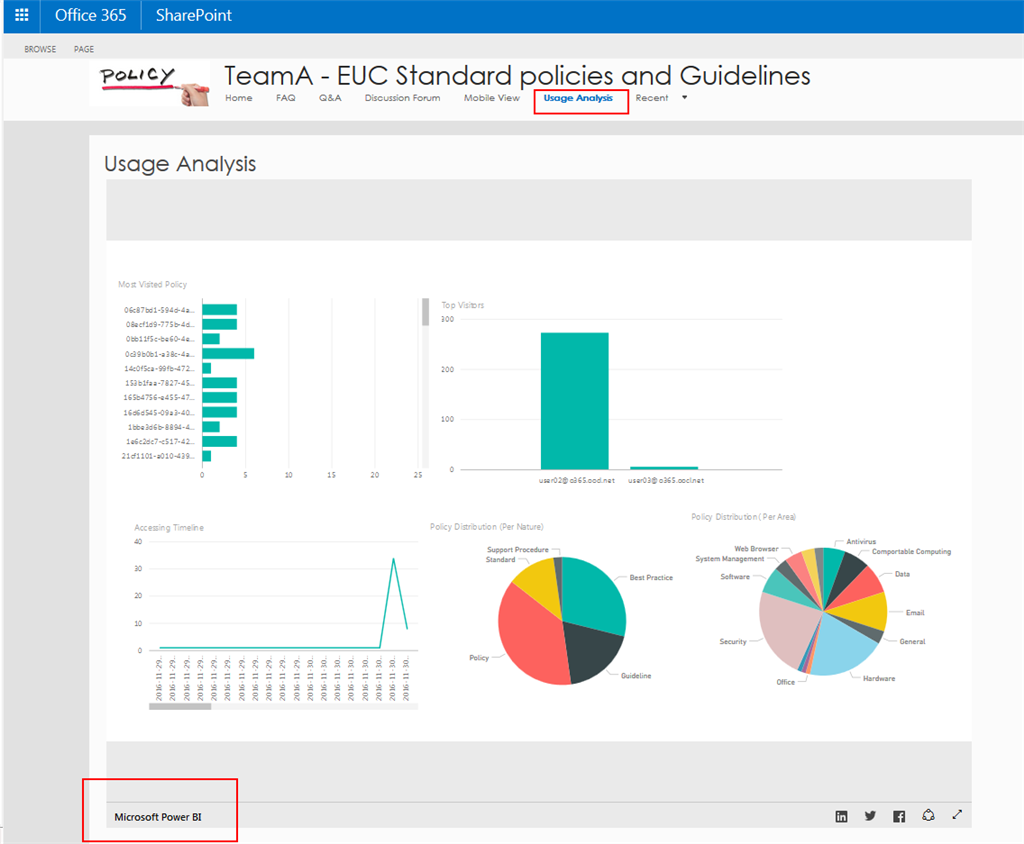
Task: Open the Q&A navigation item
Action: coord(330,98)
